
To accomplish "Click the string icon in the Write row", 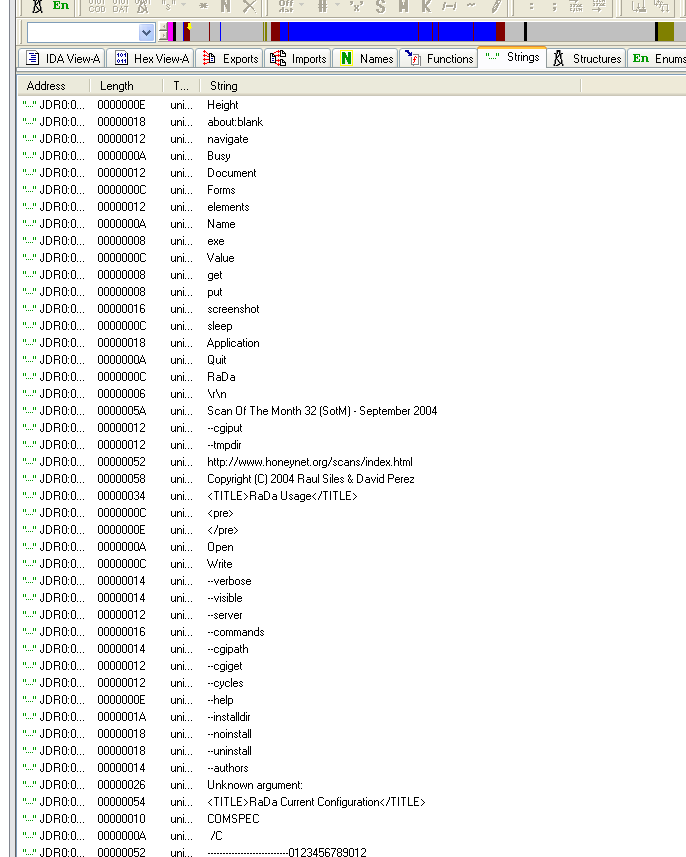I will pyautogui.click(x=30, y=563).
